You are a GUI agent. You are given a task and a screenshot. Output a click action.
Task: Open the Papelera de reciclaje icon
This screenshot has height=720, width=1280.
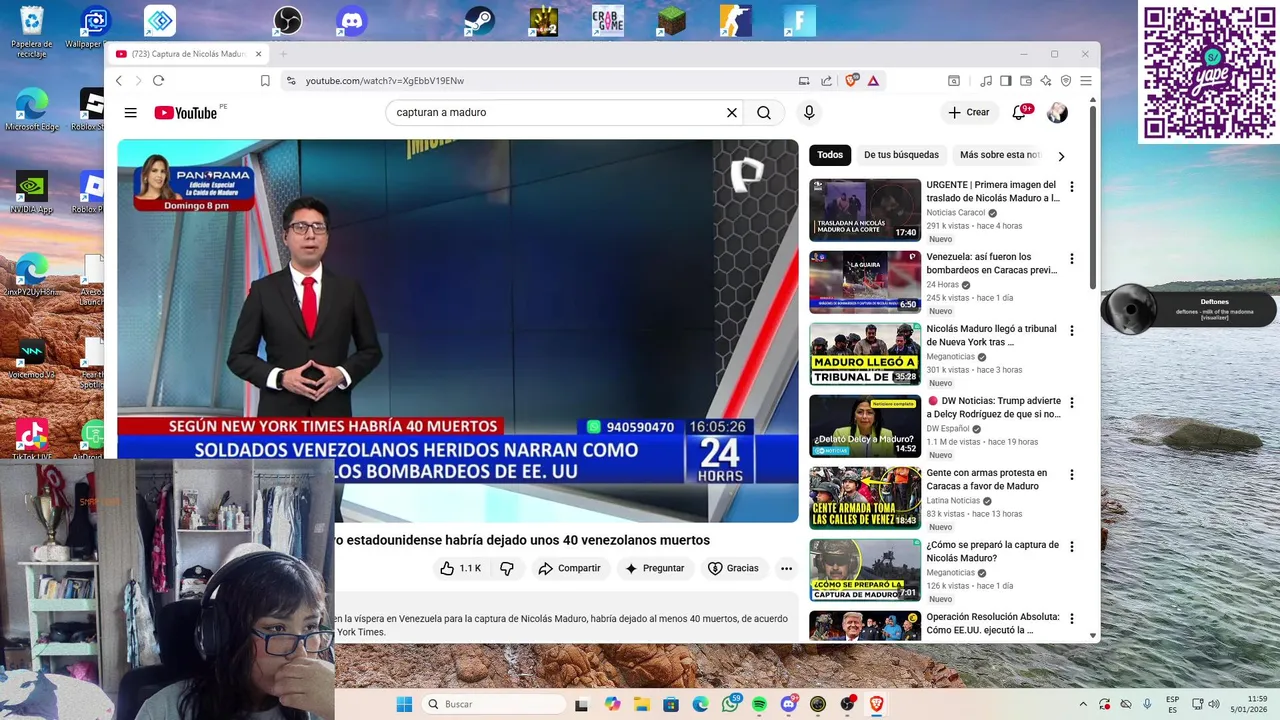click(31, 30)
